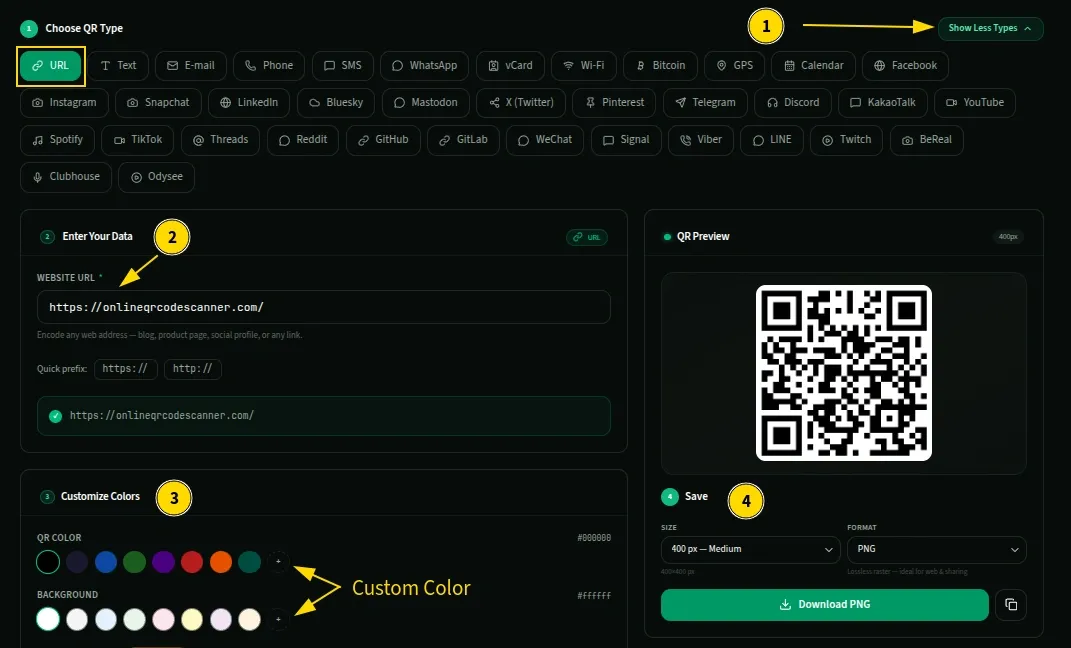
Task: Select the YouTube QR type
Action: tap(975, 102)
